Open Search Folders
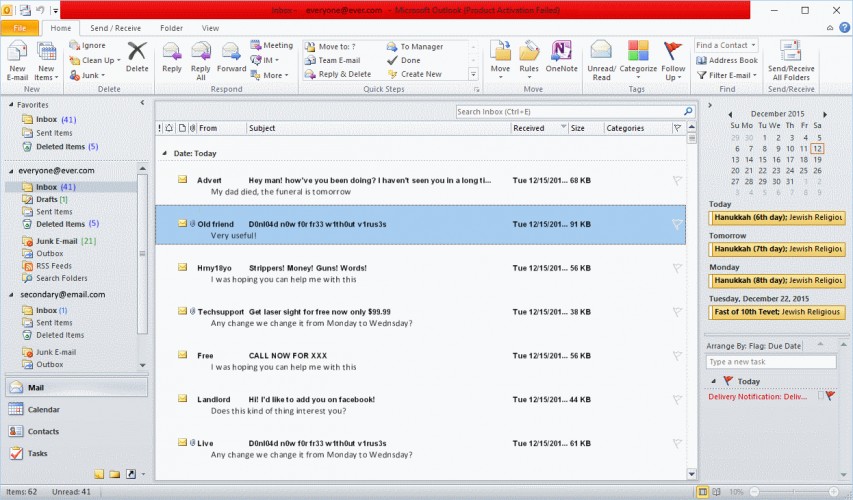The height and width of the screenshot is (500, 853). [54, 278]
